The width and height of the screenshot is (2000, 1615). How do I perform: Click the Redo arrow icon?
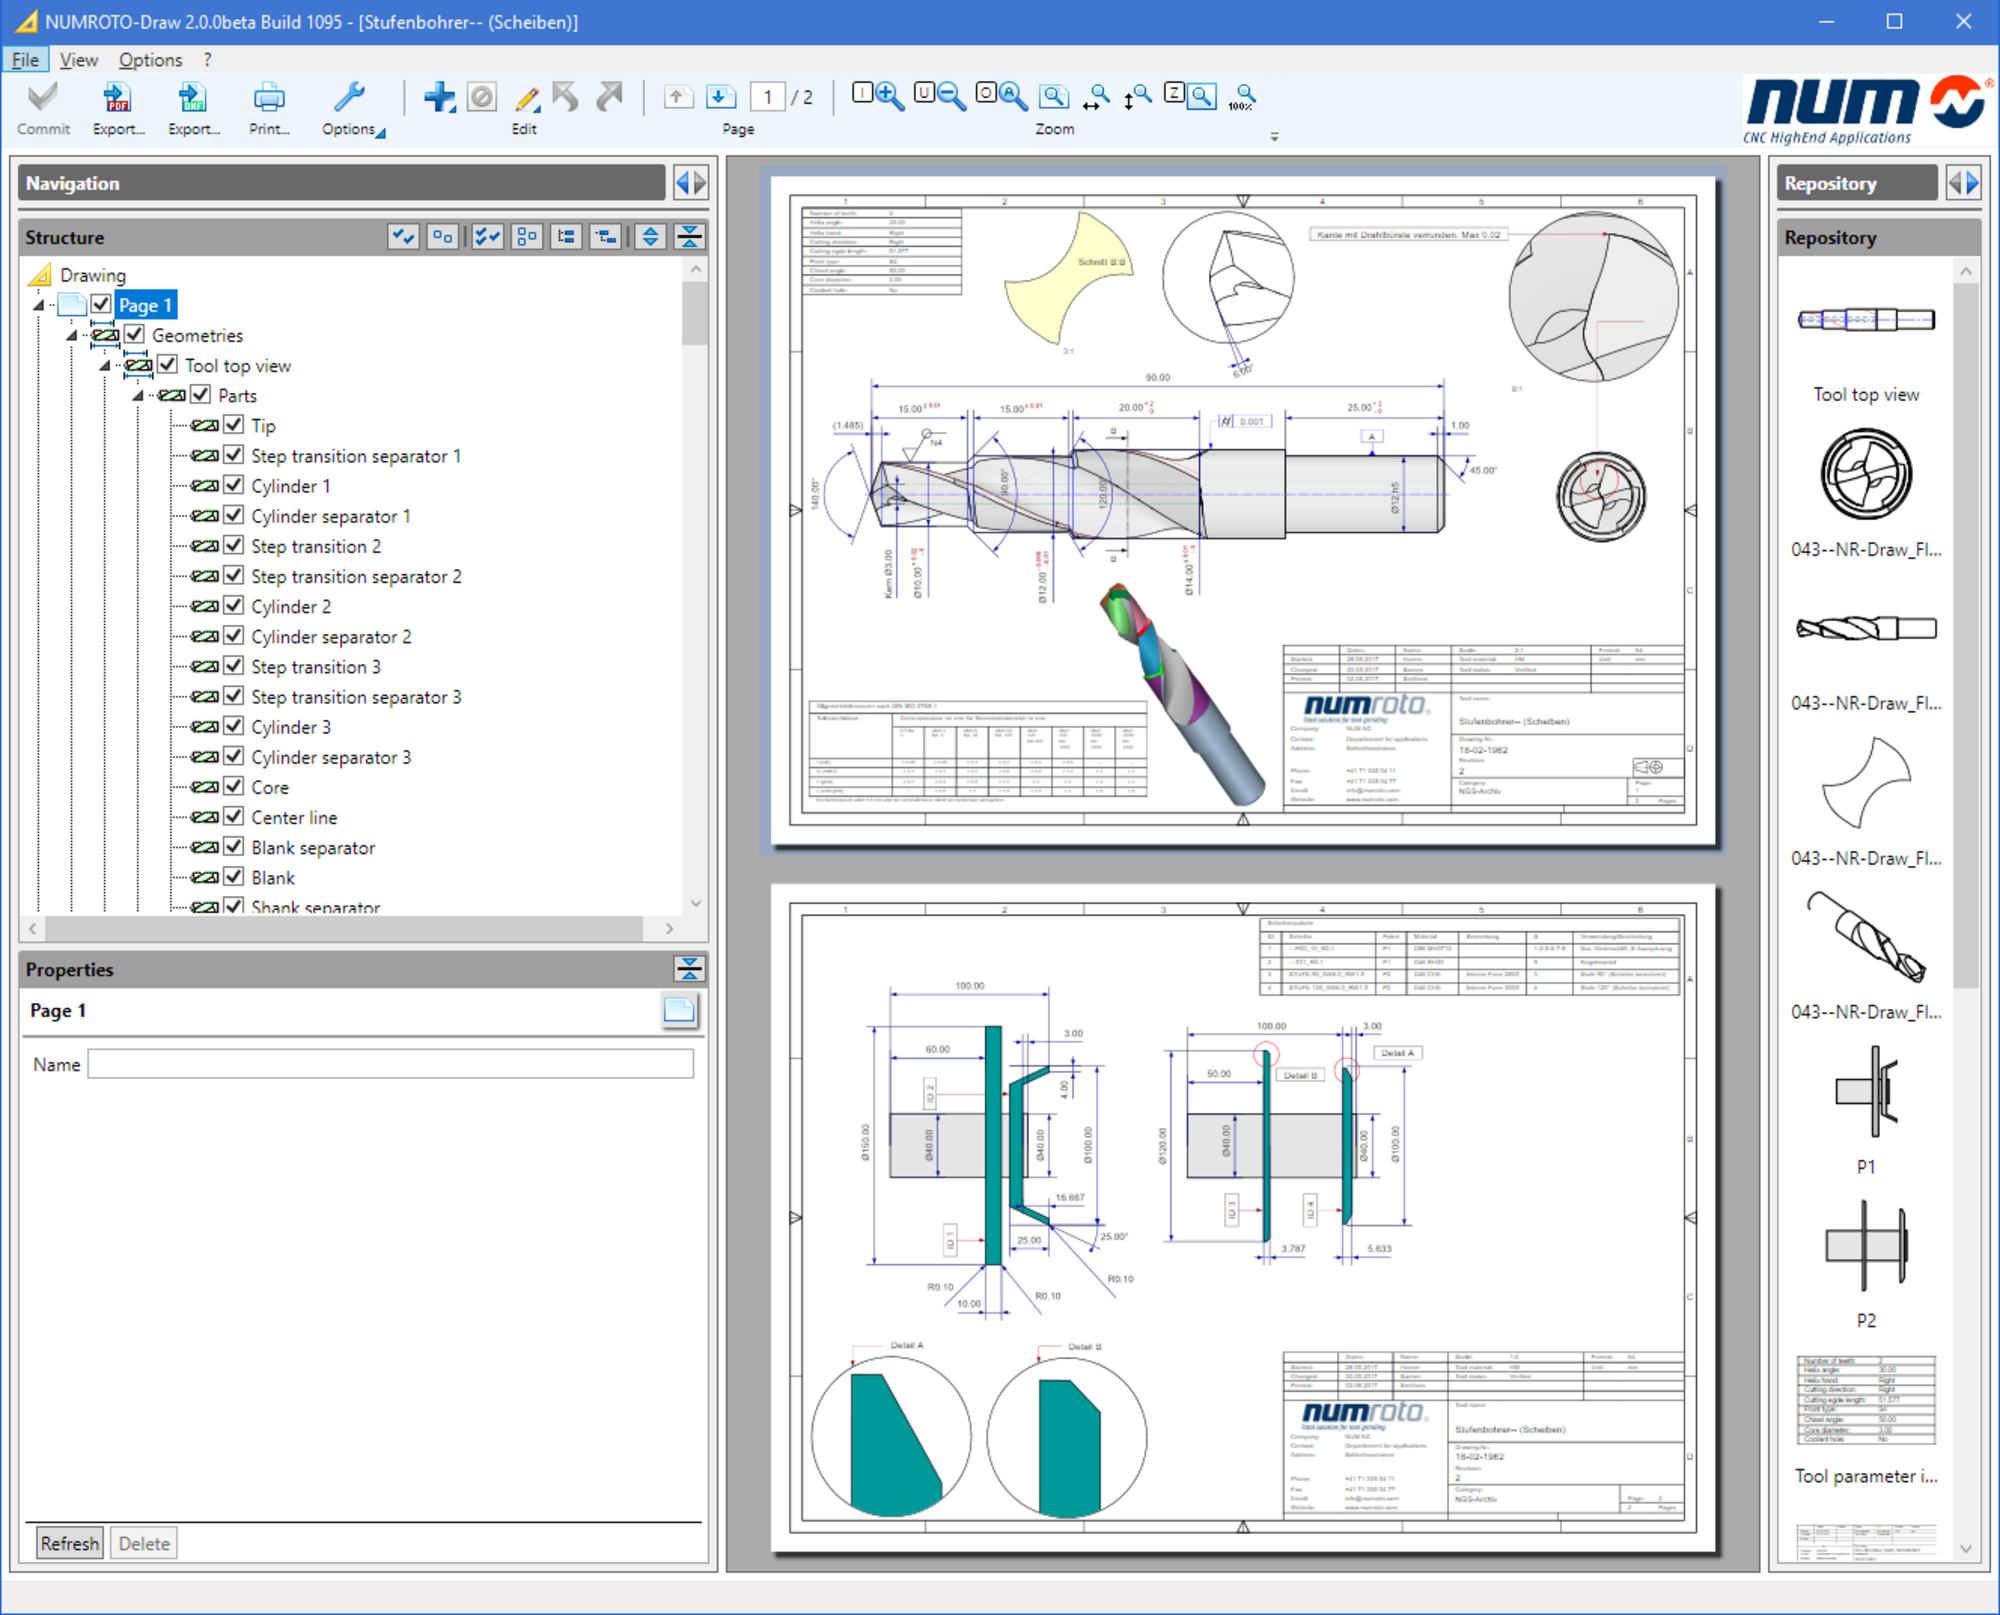(x=609, y=97)
